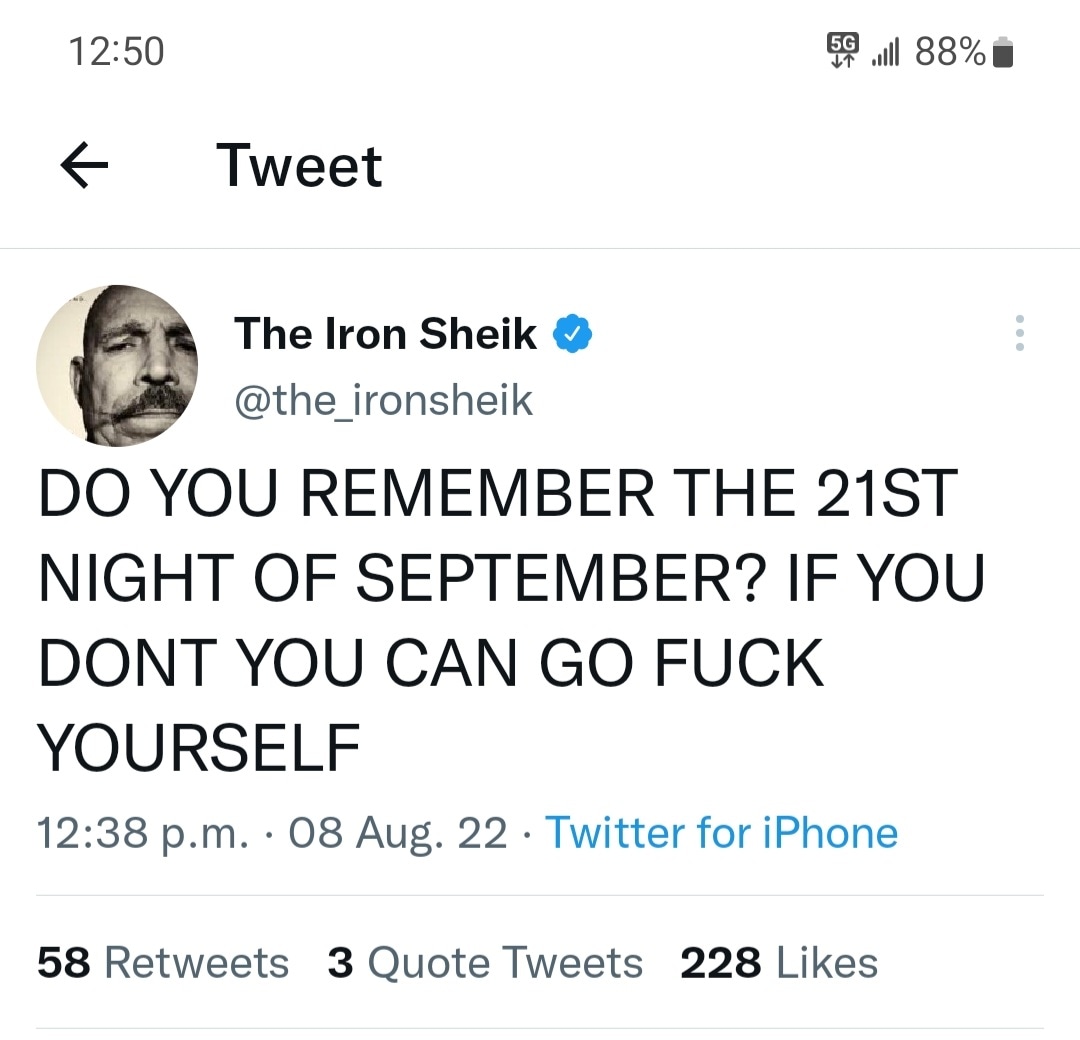Tap the 12:50 status bar clock
The width and height of the screenshot is (1080, 1040).
click(x=117, y=52)
